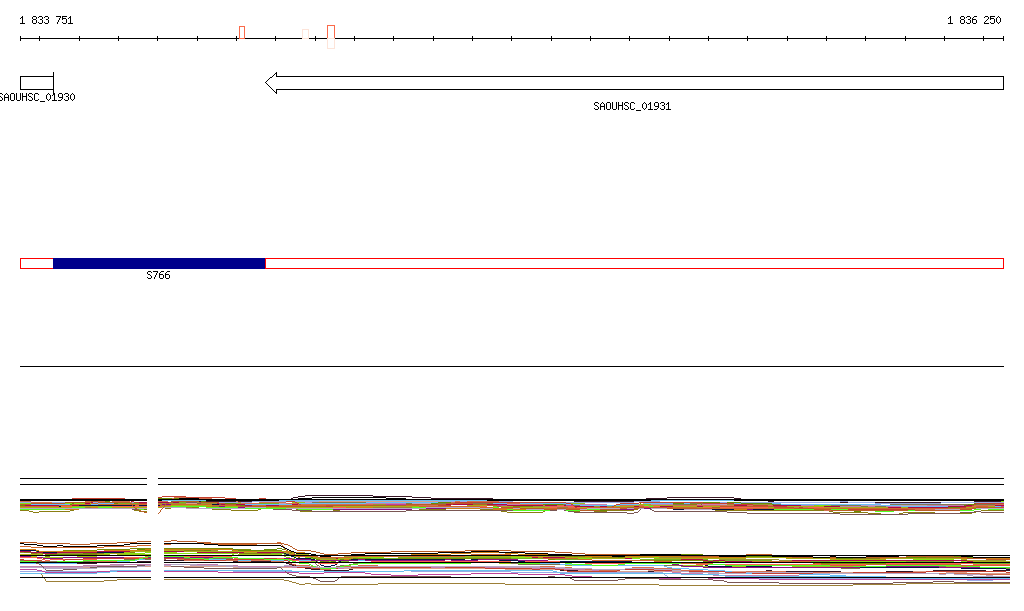Viewport: 1024px width, 611px height.
Task: Click the small solid red ruler marker
Action: pyautogui.click(x=242, y=33)
